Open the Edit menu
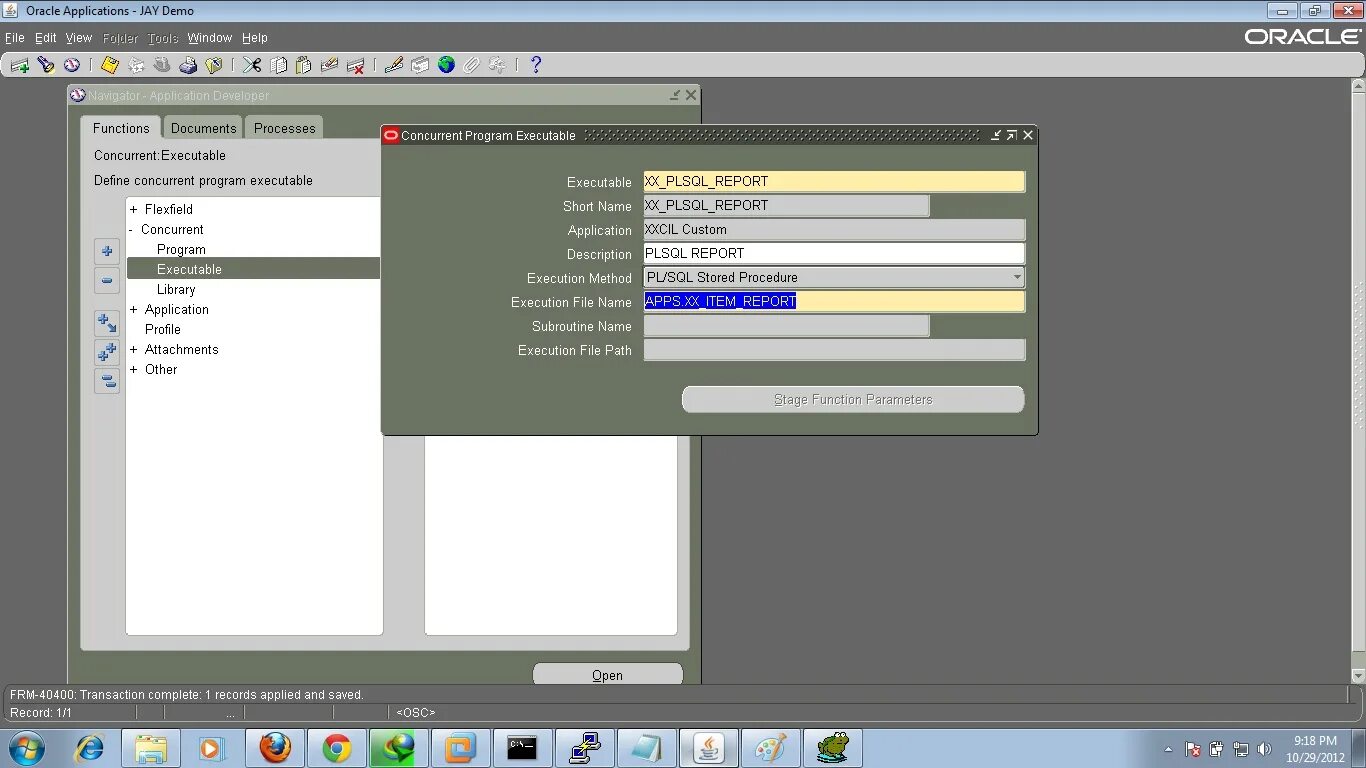The image size is (1366, 768). click(46, 38)
